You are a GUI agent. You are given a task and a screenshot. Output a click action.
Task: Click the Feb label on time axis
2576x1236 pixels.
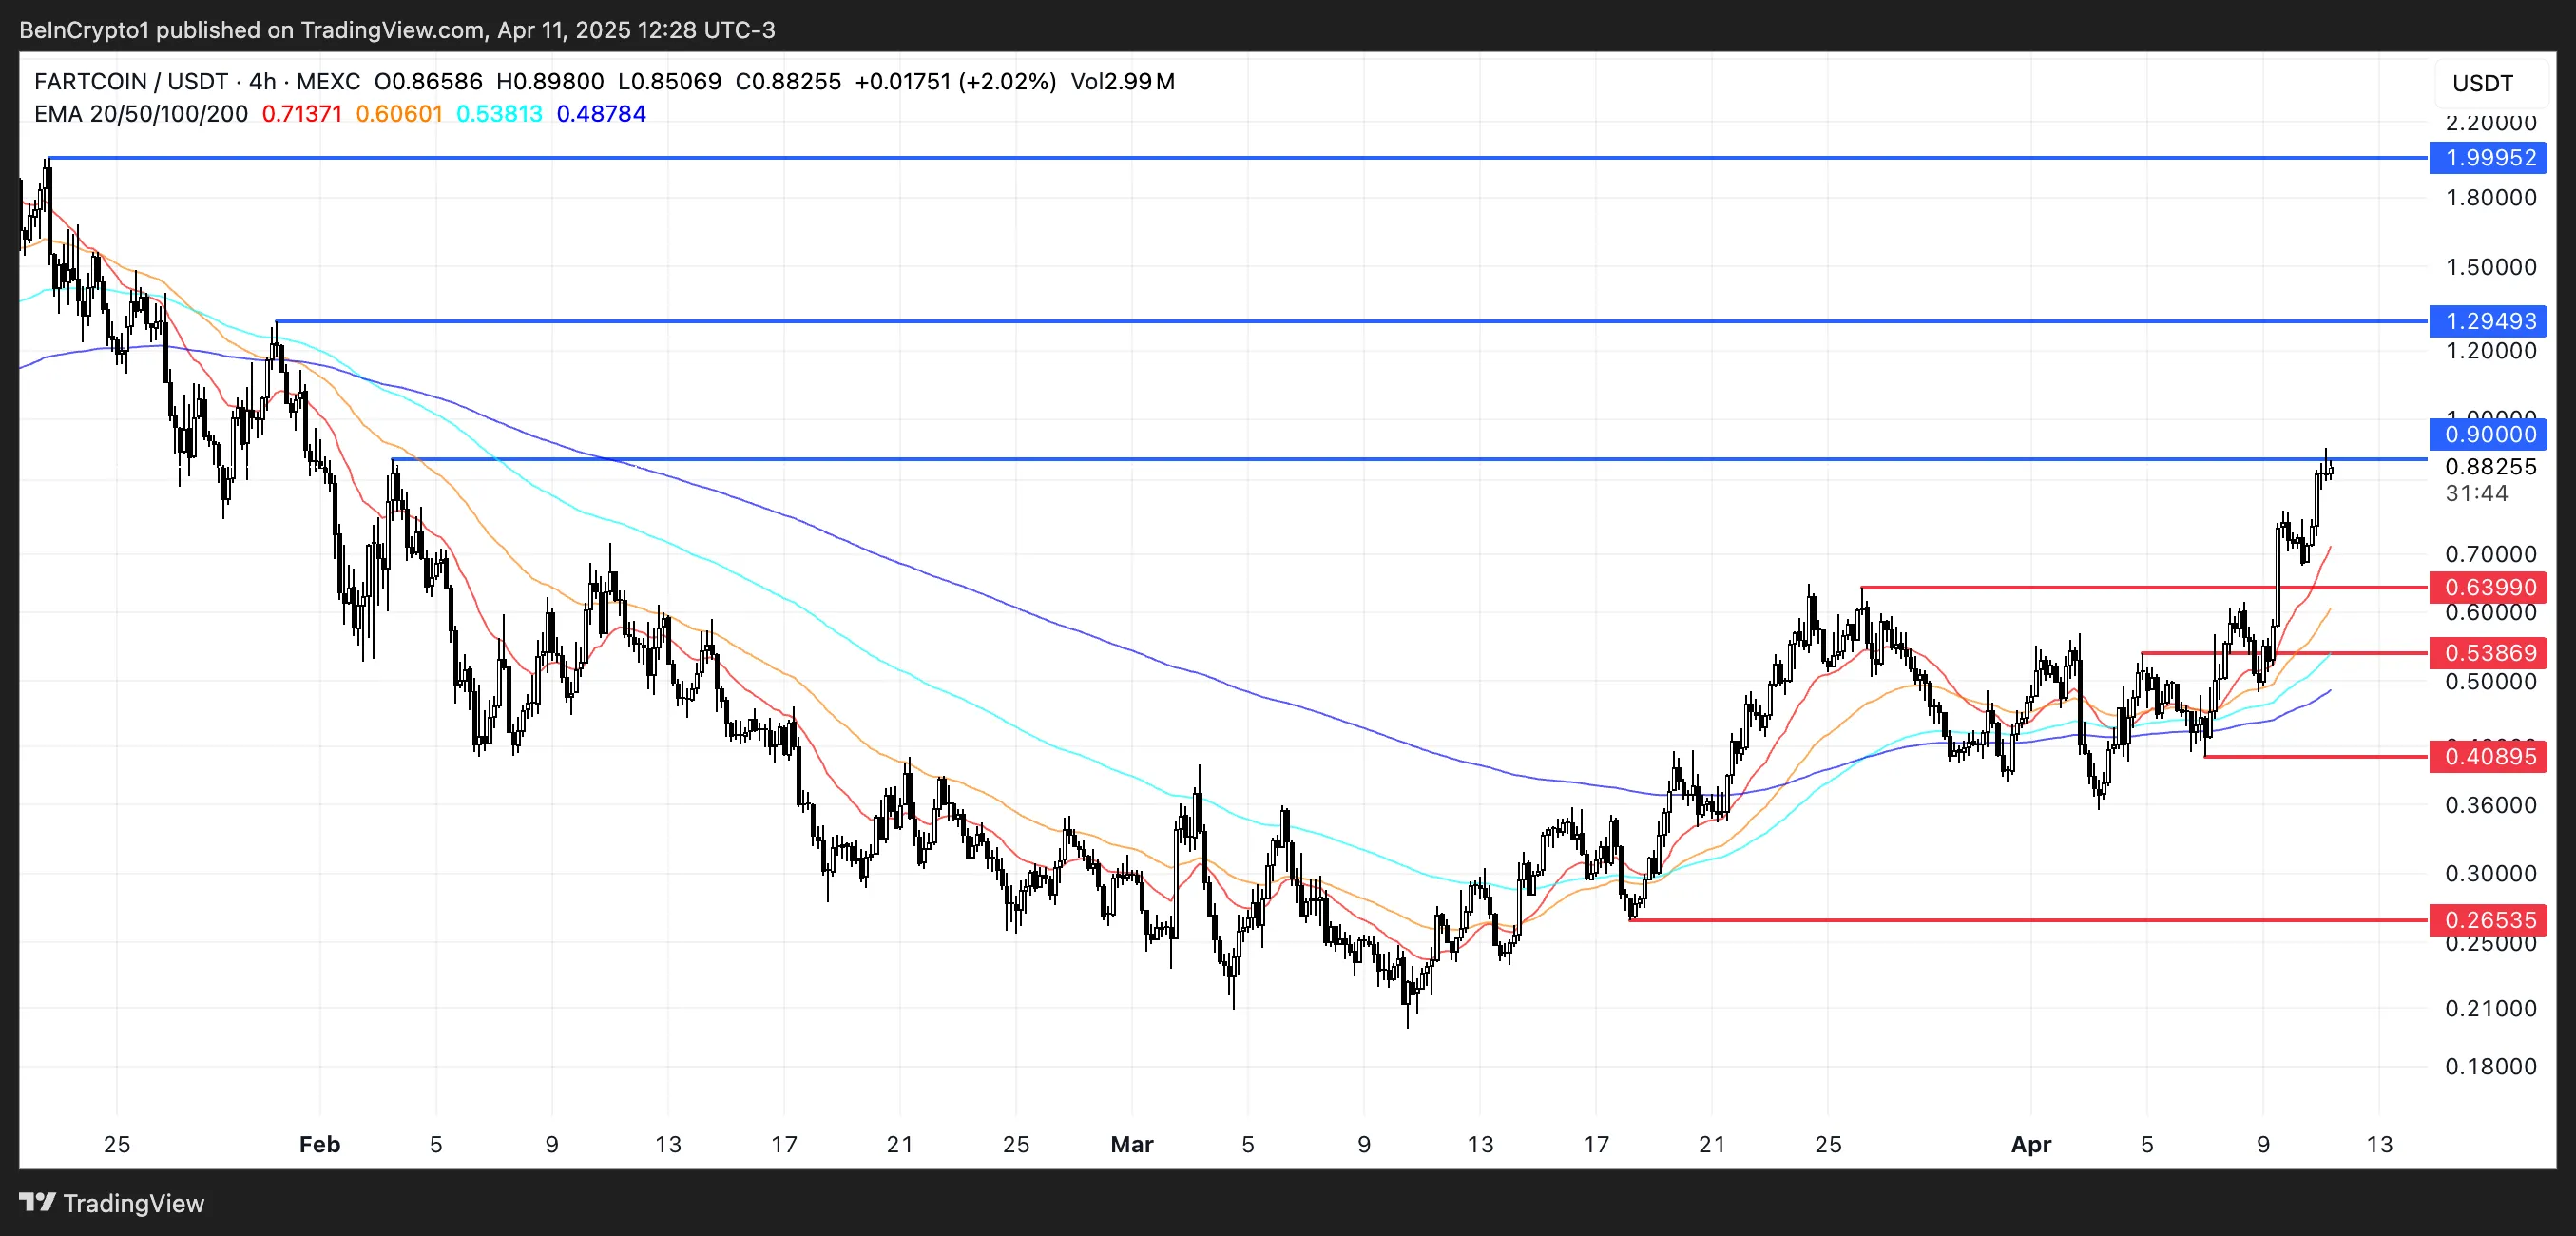[x=320, y=1144]
